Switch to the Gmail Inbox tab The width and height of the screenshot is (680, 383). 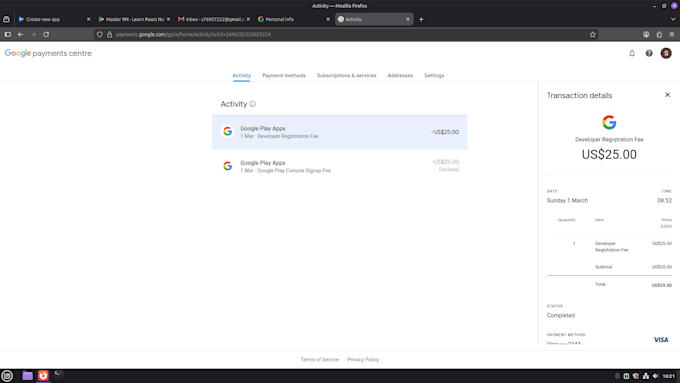[213, 19]
